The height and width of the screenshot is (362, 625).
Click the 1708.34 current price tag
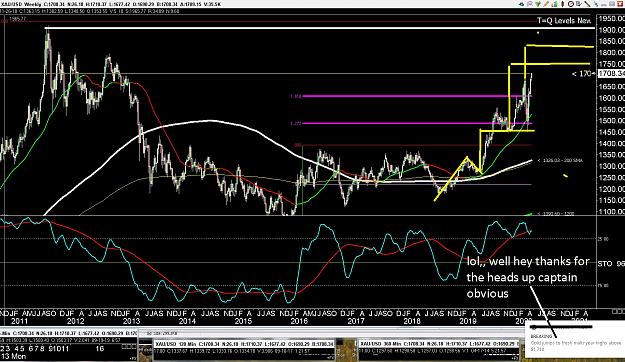point(611,73)
